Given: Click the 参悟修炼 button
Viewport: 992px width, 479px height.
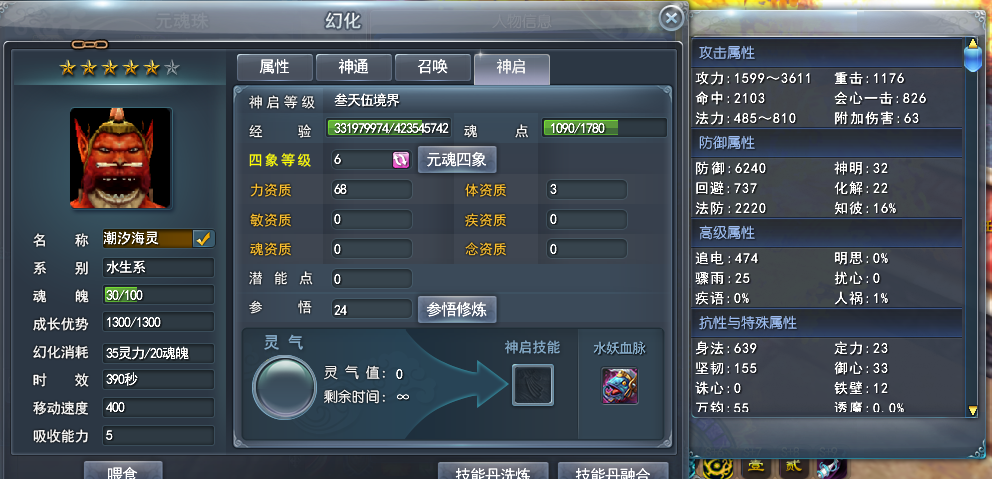Looking at the screenshot, I should [457, 309].
